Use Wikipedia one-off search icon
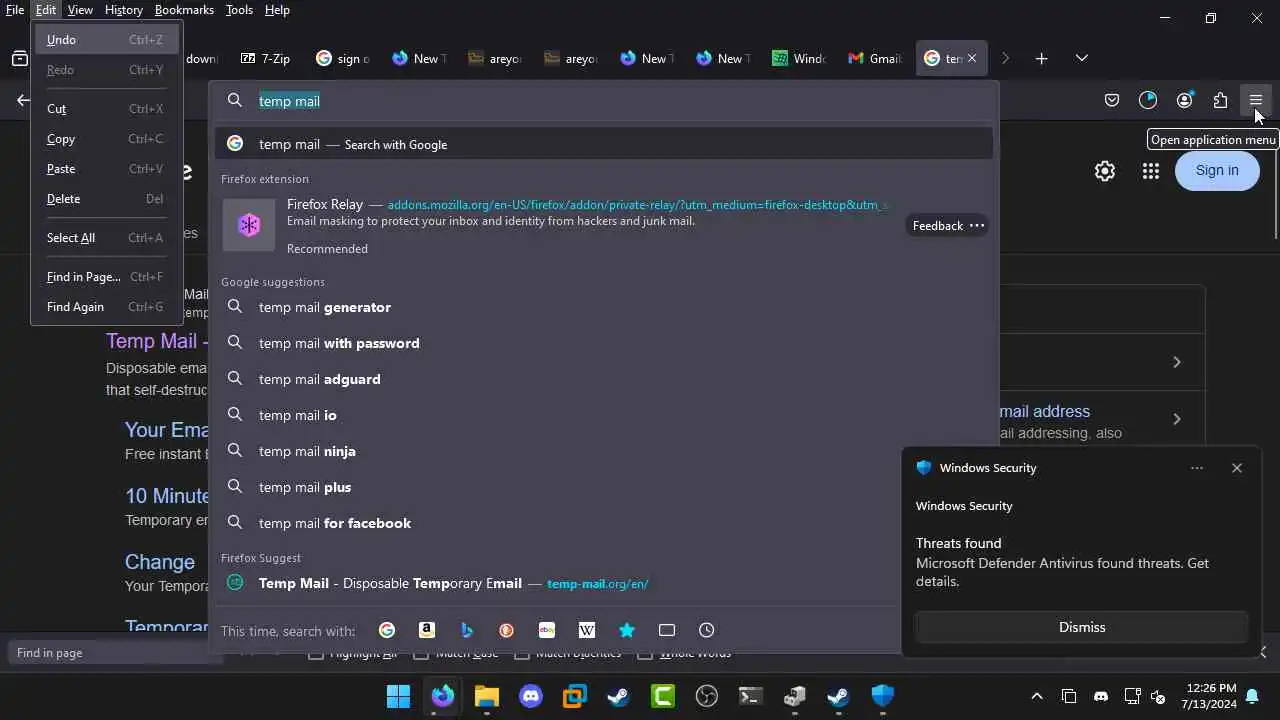Screen dimensions: 1280x720 tap(587, 630)
